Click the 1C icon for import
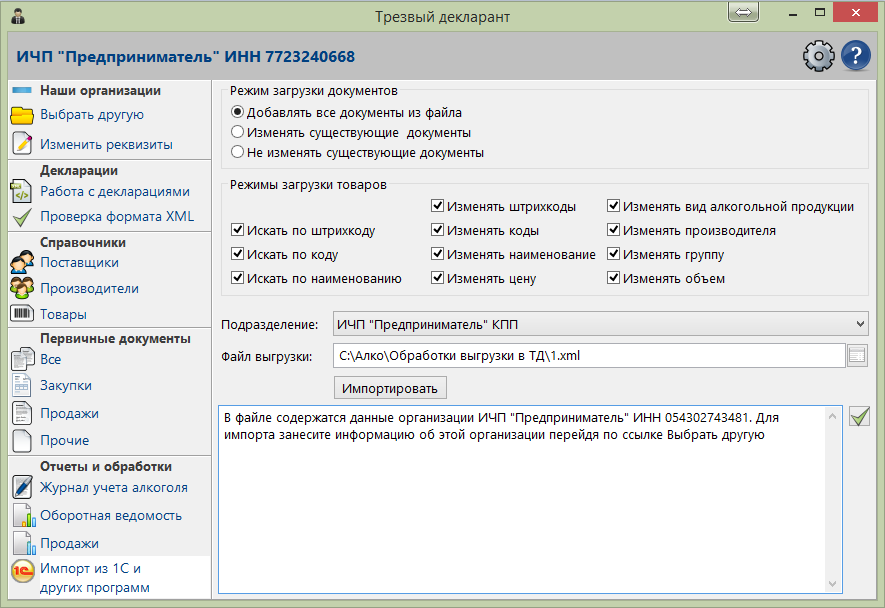This screenshot has height=608, width=885. [22, 572]
